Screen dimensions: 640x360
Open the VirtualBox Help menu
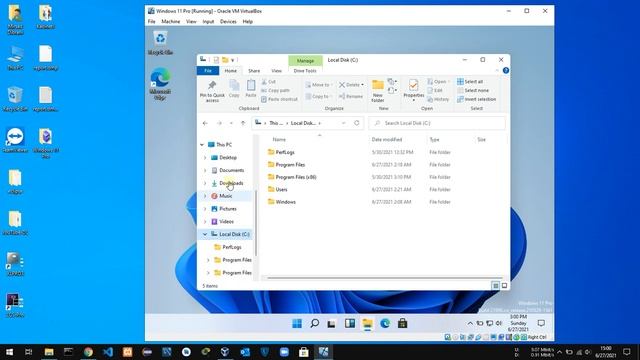[248, 22]
